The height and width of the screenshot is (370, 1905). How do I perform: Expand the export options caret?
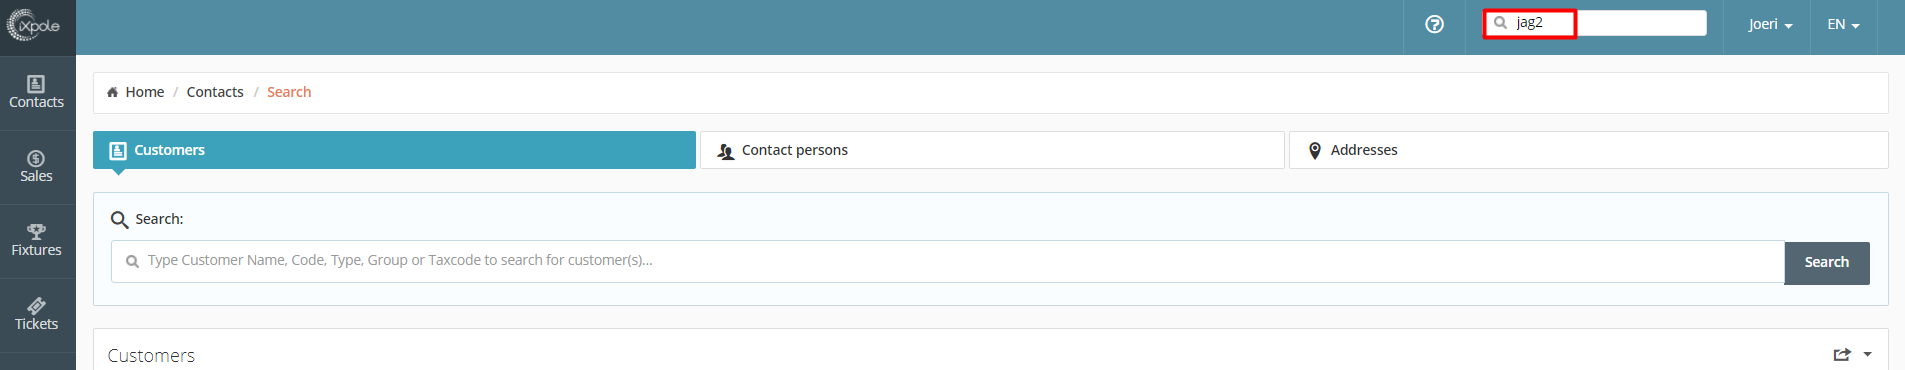1867,354
